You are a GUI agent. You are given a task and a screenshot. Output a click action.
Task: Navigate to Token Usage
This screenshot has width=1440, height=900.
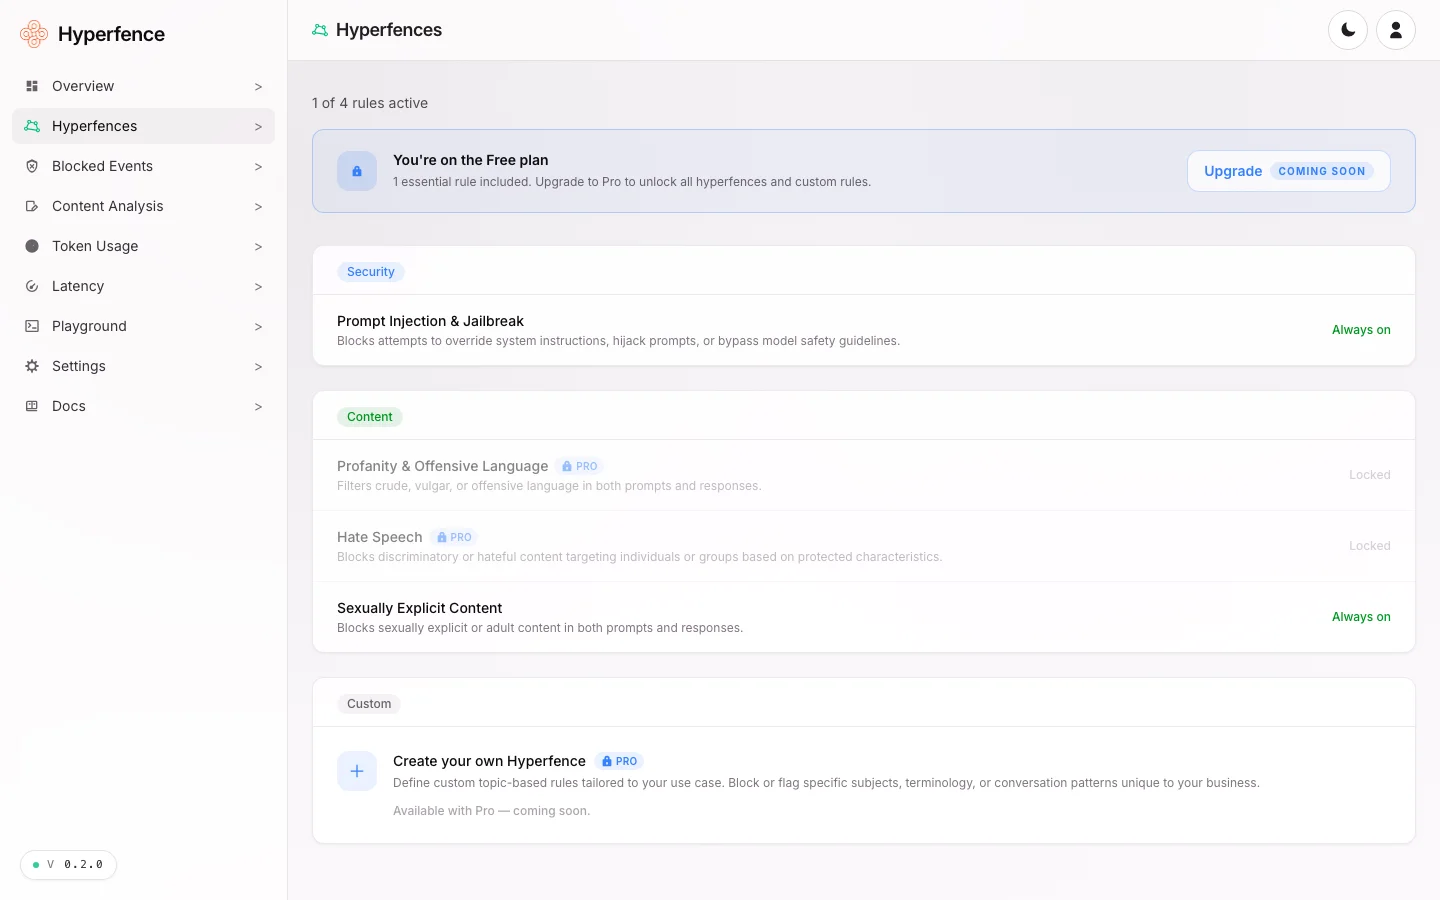143,246
